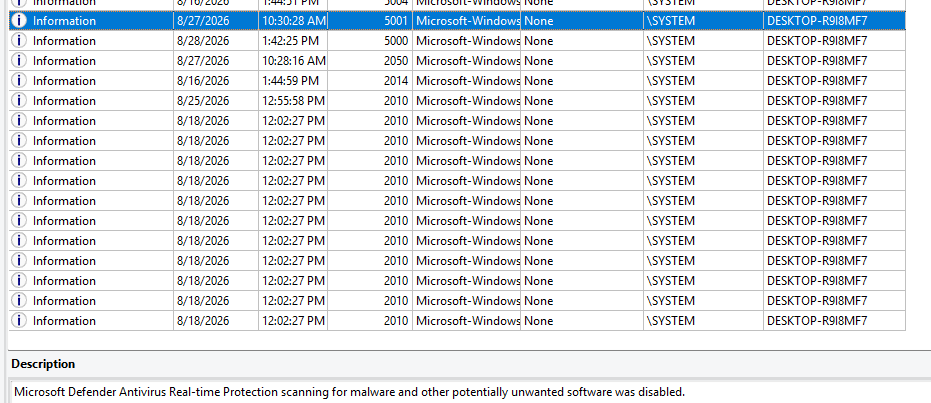Select Microsoft-Windows source in the 8/25/2026 row
931x403 pixels.
point(468,101)
